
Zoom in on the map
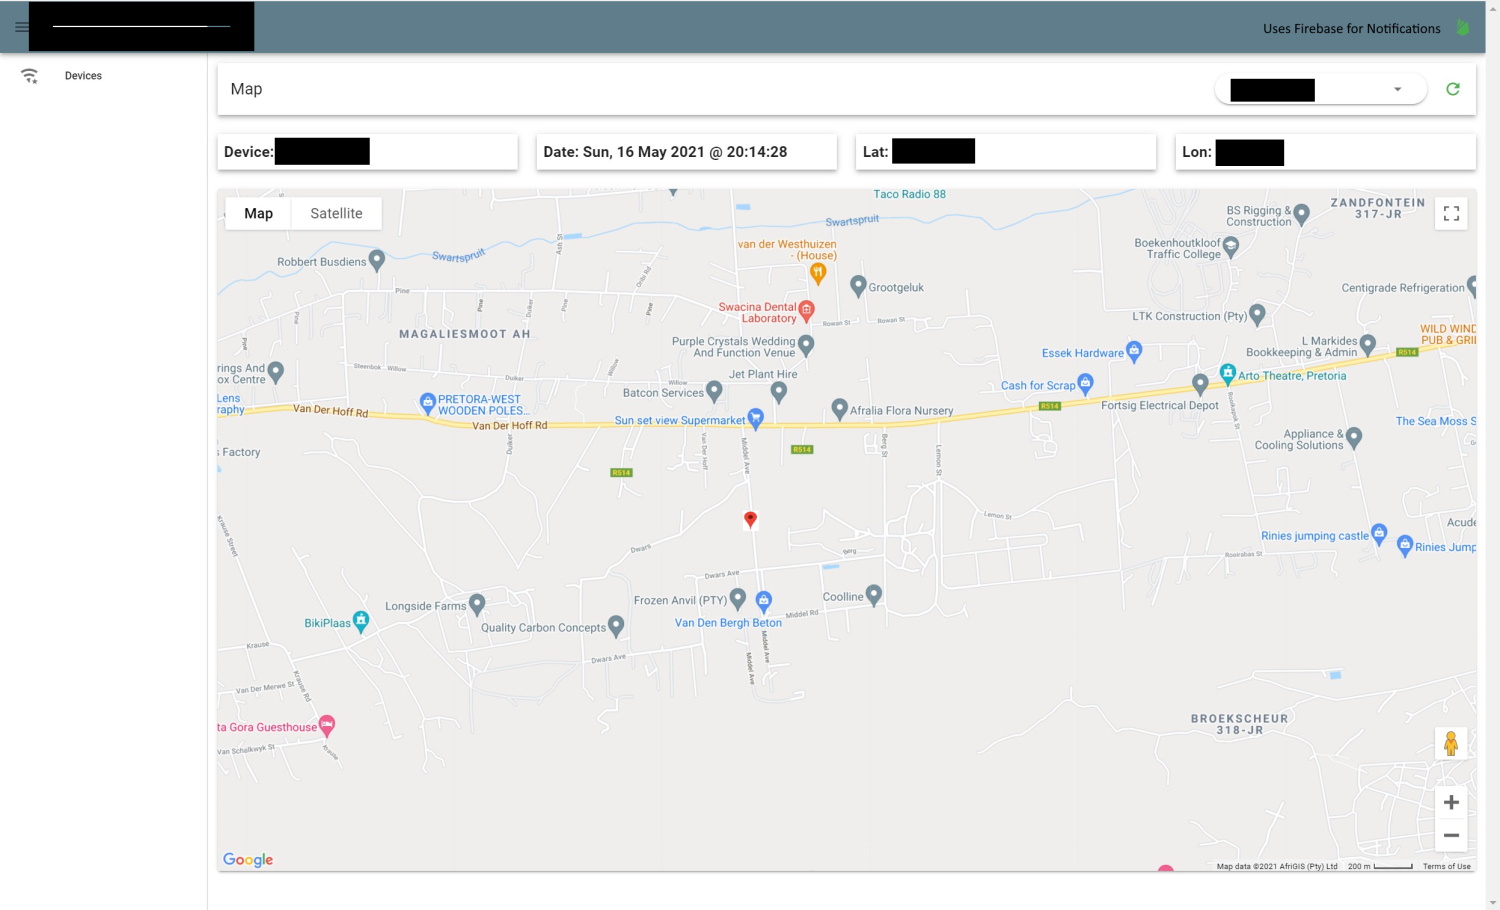click(1451, 802)
